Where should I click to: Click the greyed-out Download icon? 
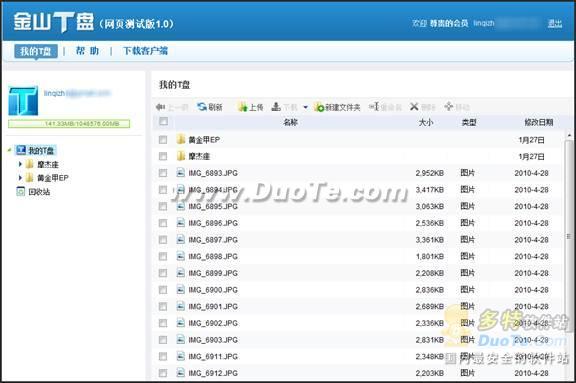(276, 106)
